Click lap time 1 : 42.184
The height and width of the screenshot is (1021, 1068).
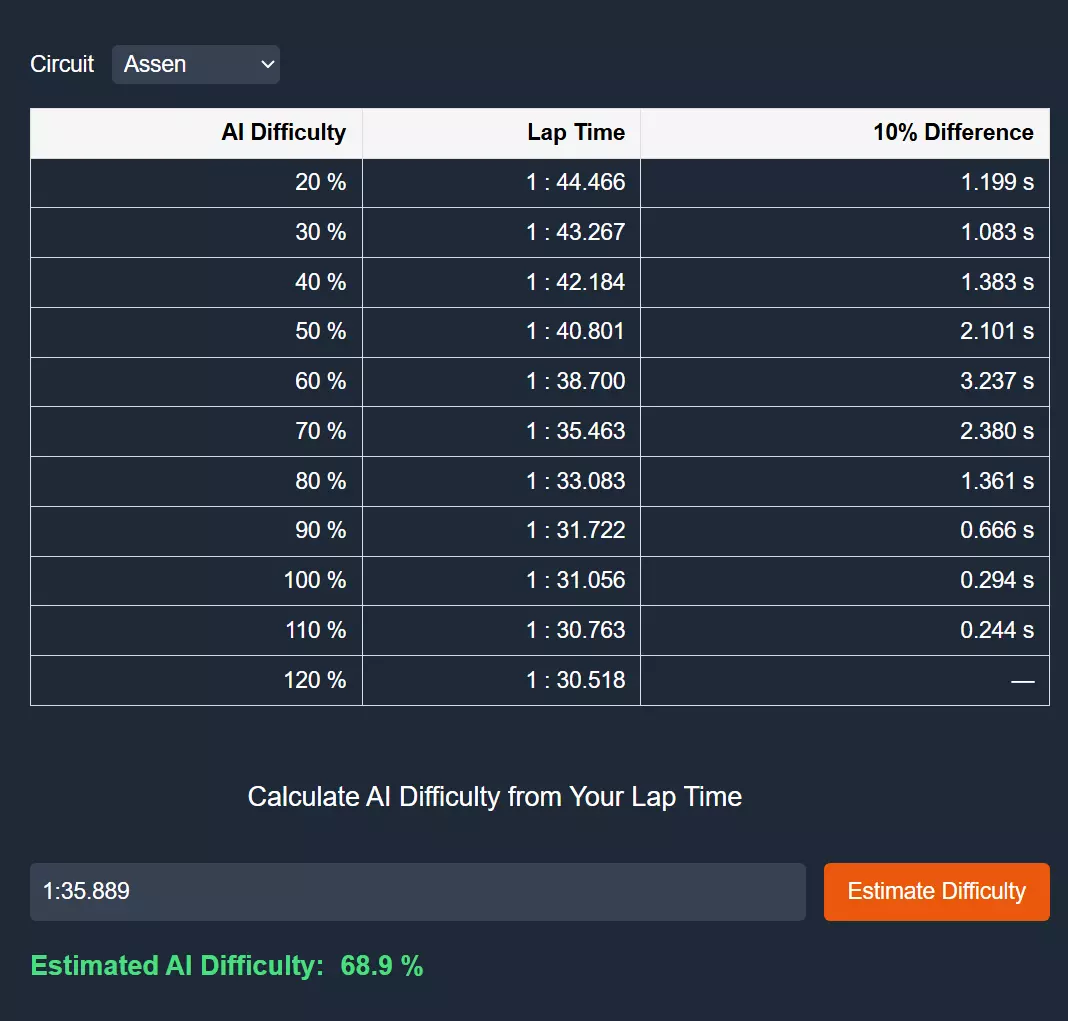click(x=576, y=282)
